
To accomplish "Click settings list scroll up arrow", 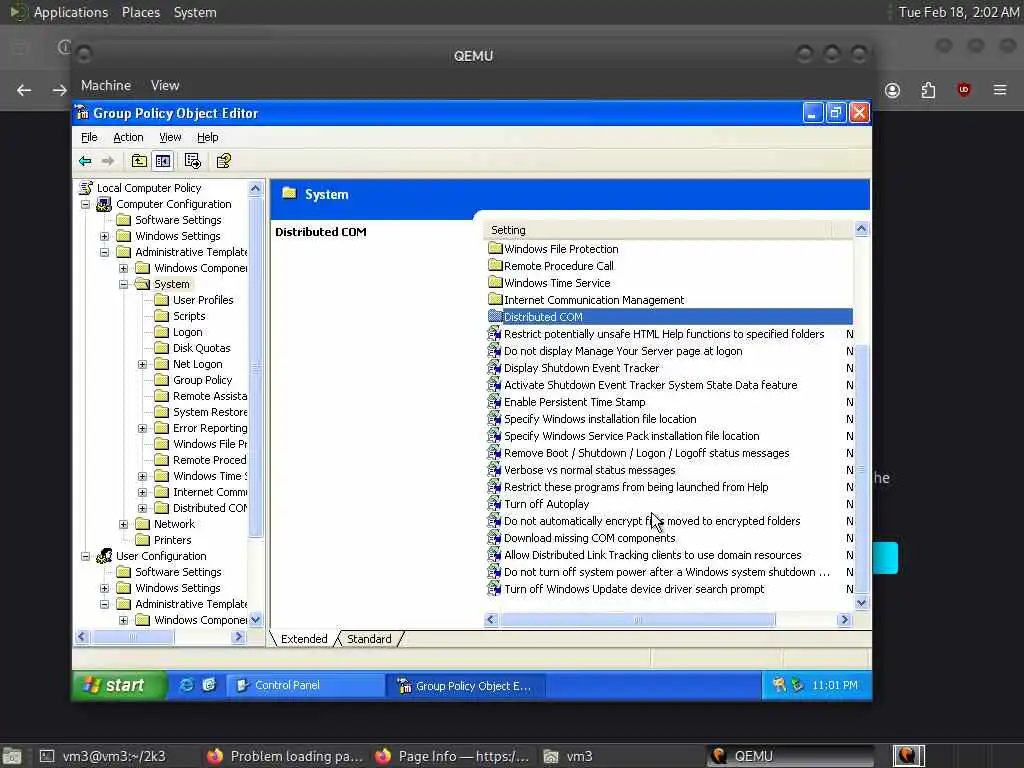I will (x=861, y=229).
